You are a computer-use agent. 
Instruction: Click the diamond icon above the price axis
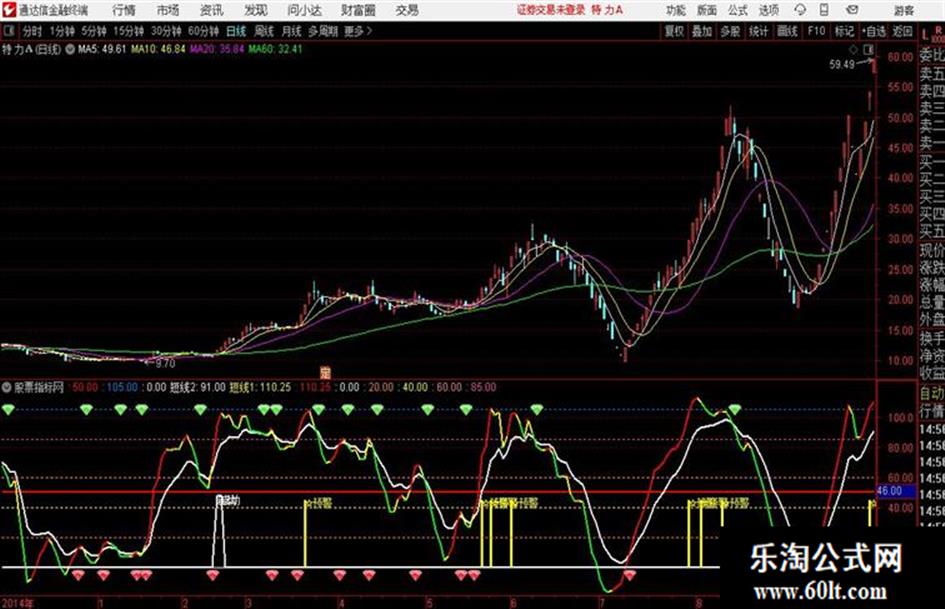[853, 50]
